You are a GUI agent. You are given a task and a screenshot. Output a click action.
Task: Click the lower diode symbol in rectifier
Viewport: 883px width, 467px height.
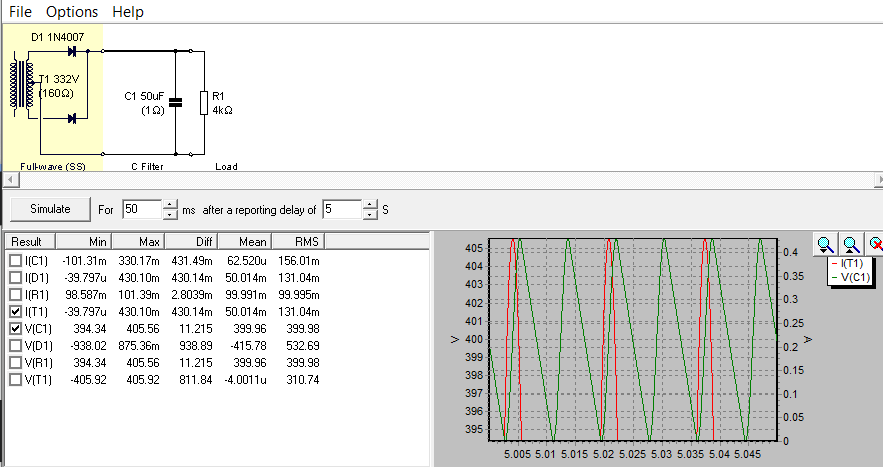coord(72,118)
